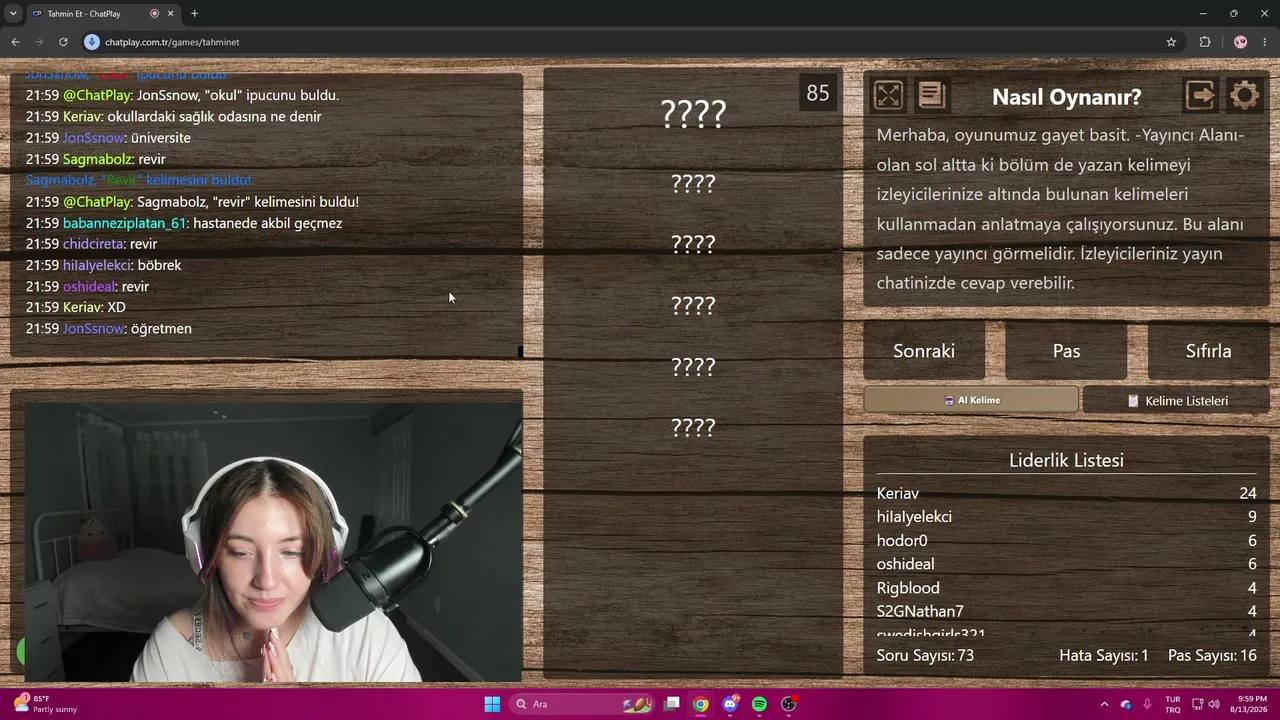Open the clock showing 9:59 PM
Image resolution: width=1280 pixels, height=720 pixels.
coord(1252,704)
